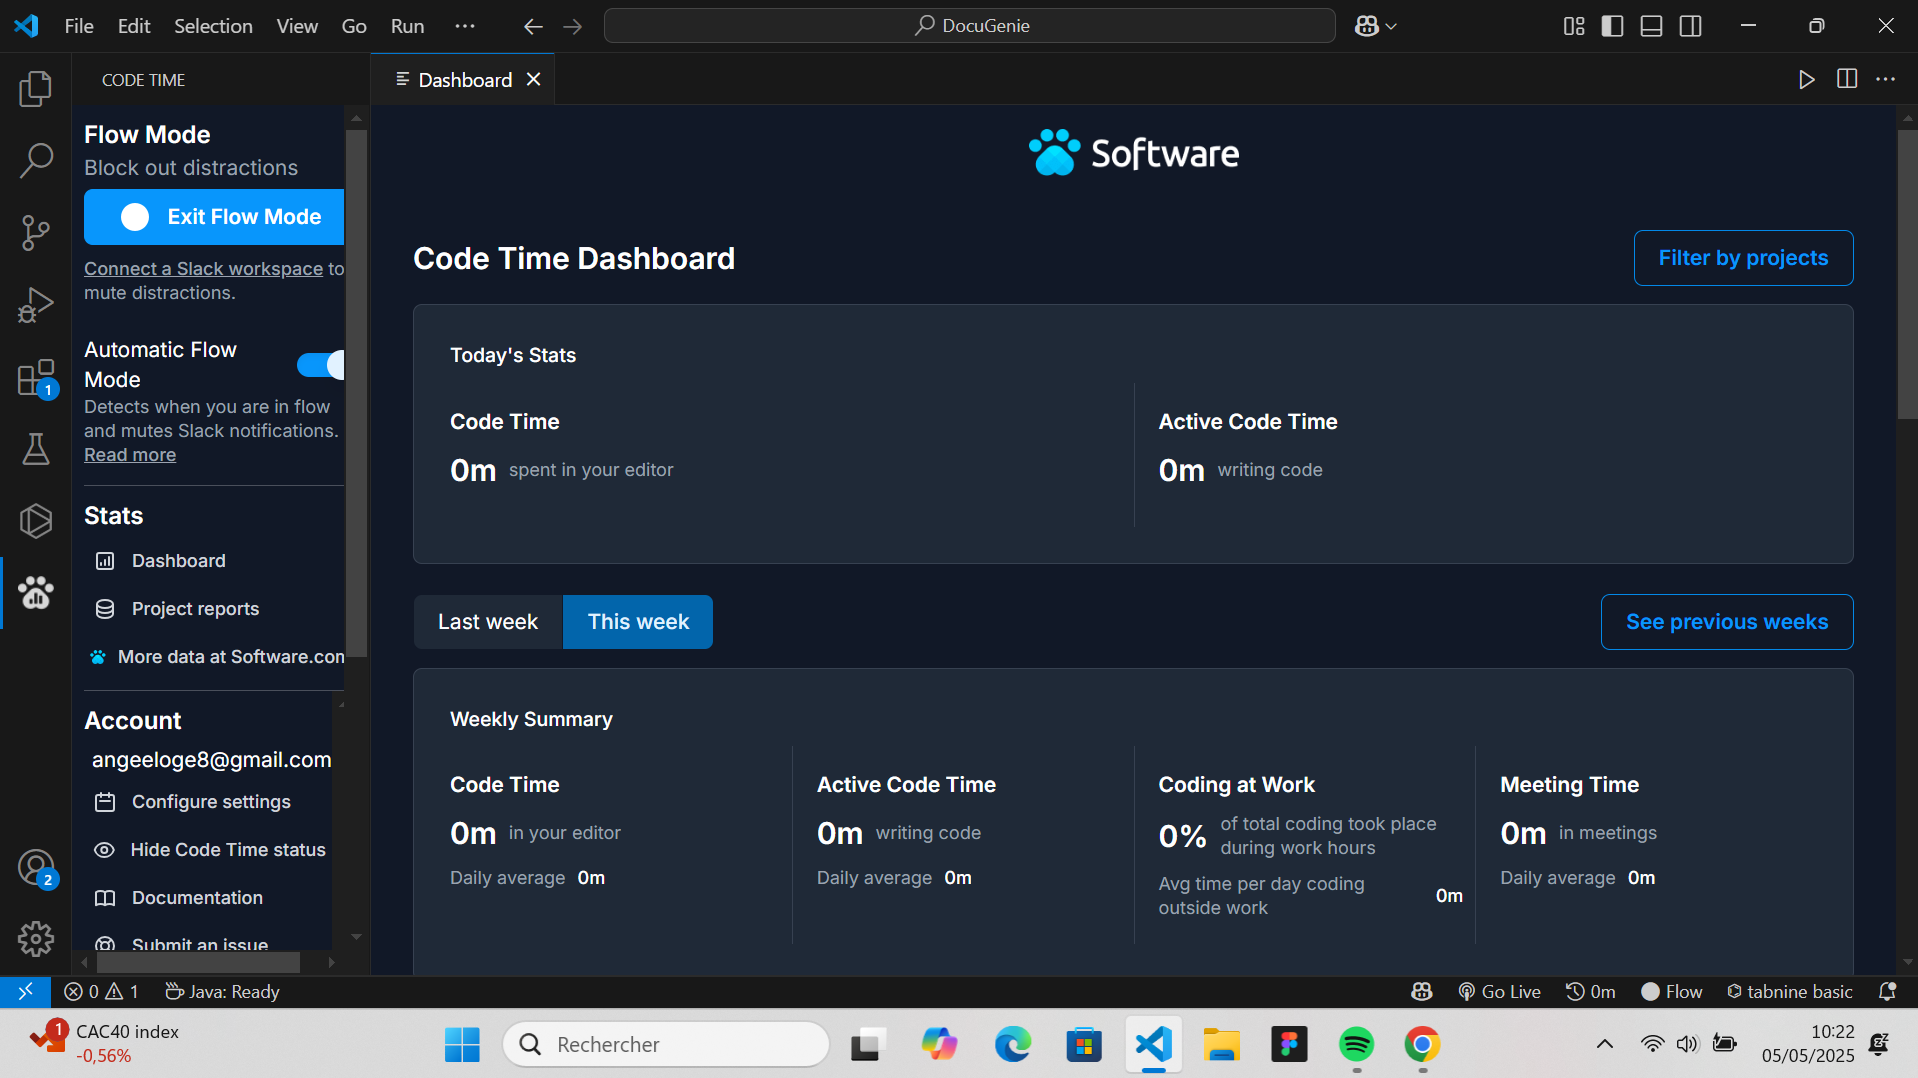
Task: Open the remote window indicator in the status bar
Action: tap(26, 991)
